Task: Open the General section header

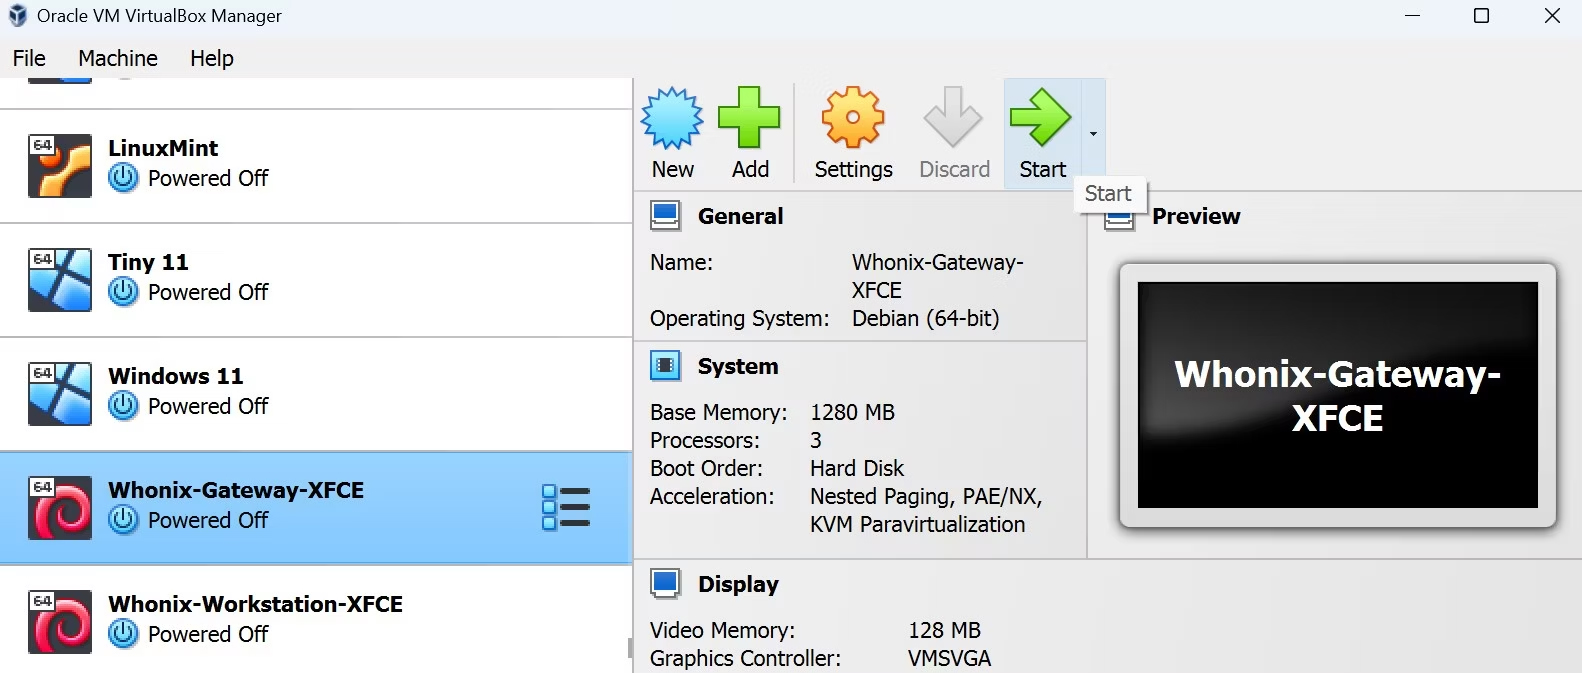Action: click(740, 216)
